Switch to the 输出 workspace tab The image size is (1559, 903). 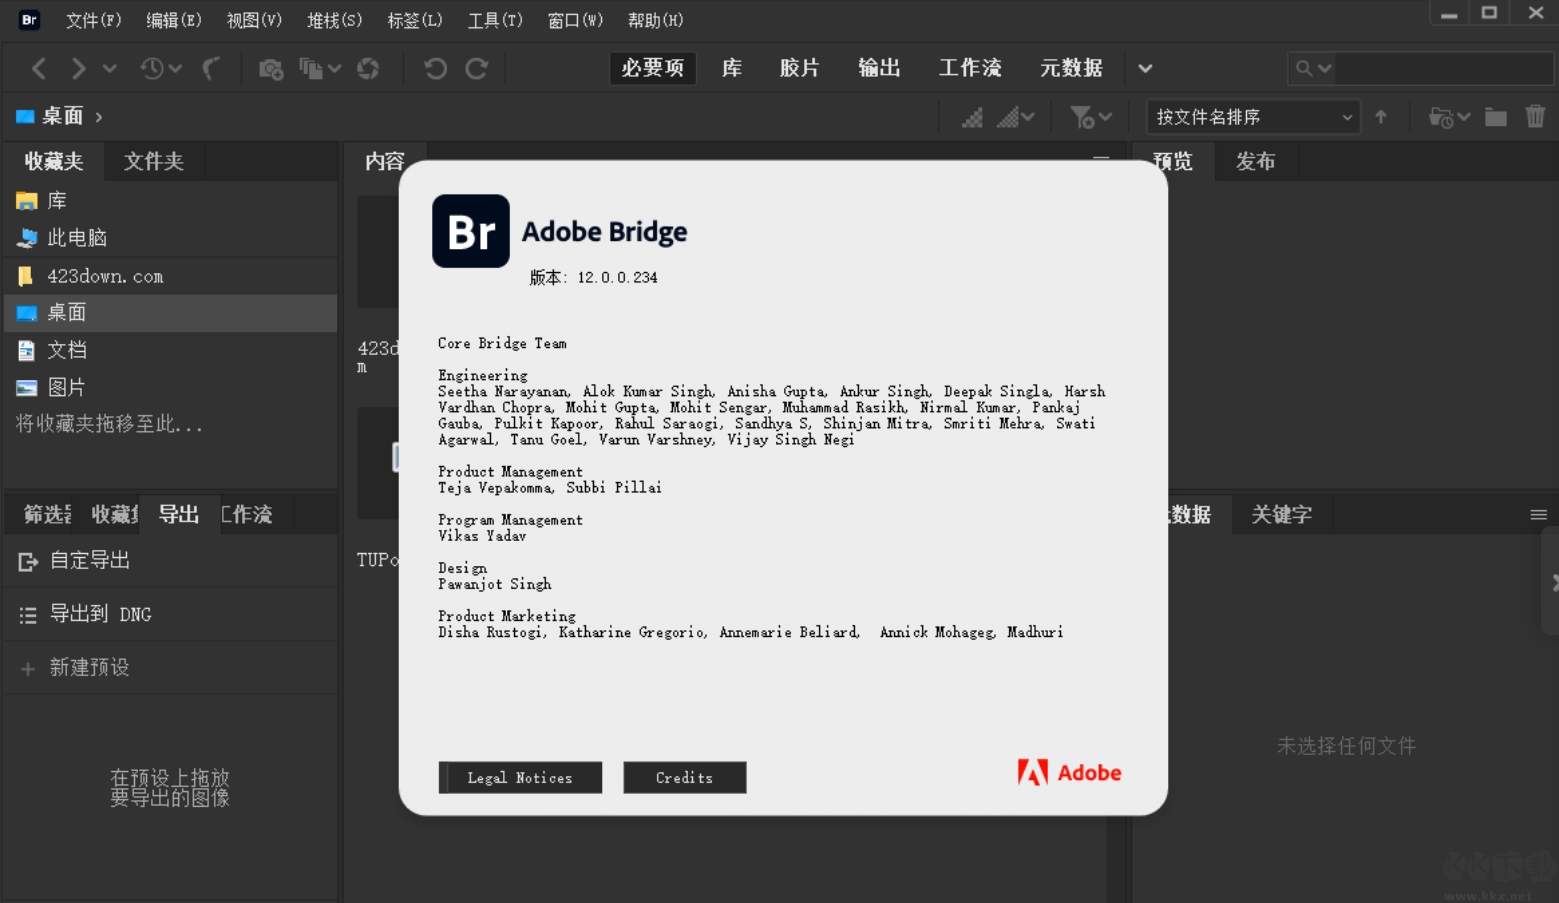click(879, 68)
